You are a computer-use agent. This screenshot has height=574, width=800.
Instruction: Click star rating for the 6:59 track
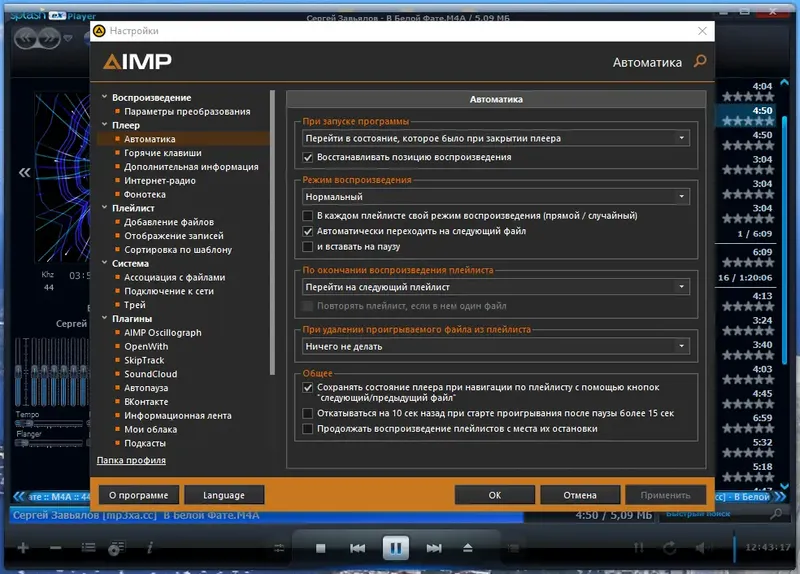[x=747, y=428]
